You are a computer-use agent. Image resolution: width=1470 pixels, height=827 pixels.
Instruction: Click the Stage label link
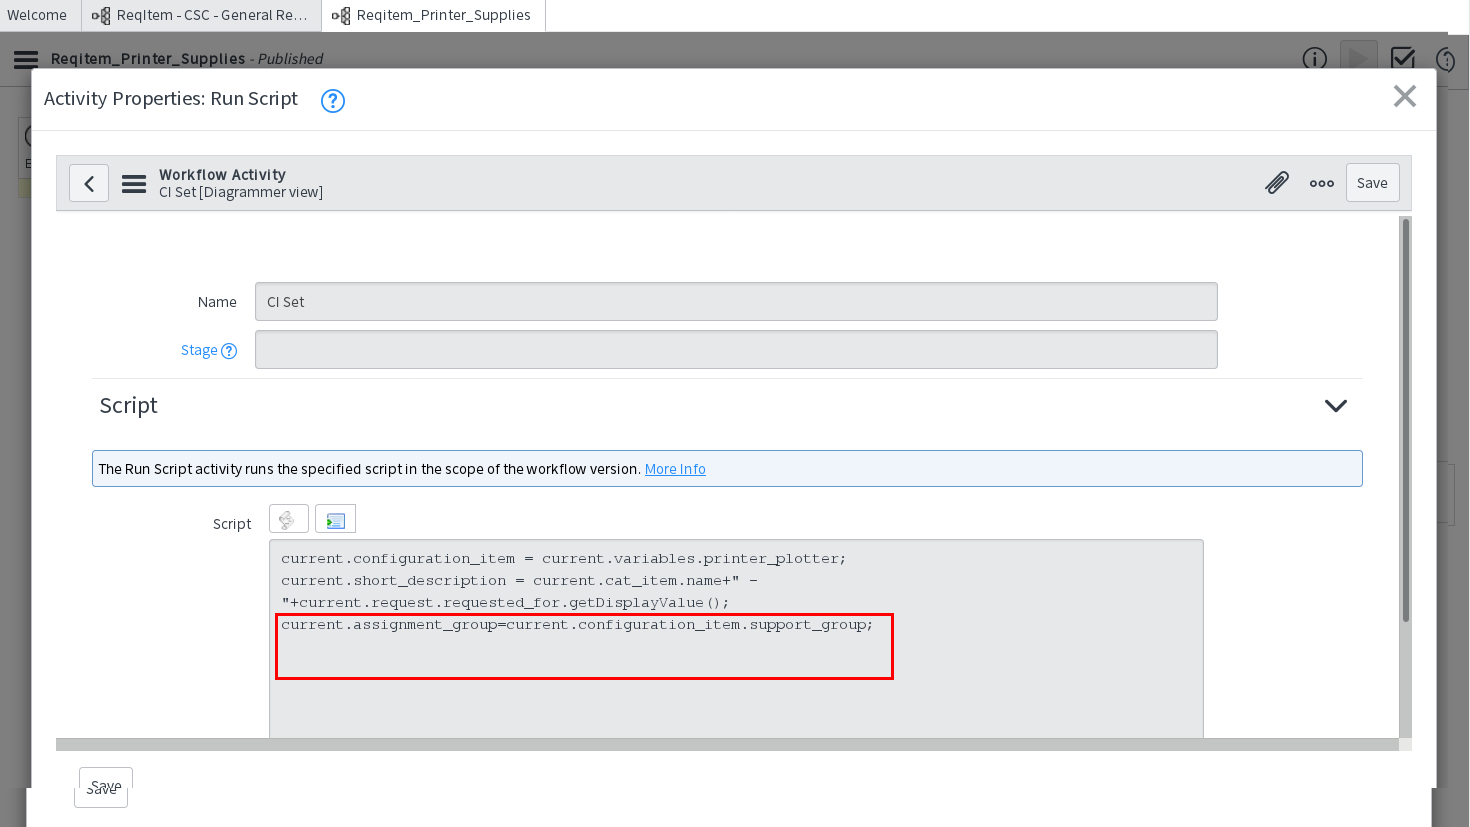[199, 350]
